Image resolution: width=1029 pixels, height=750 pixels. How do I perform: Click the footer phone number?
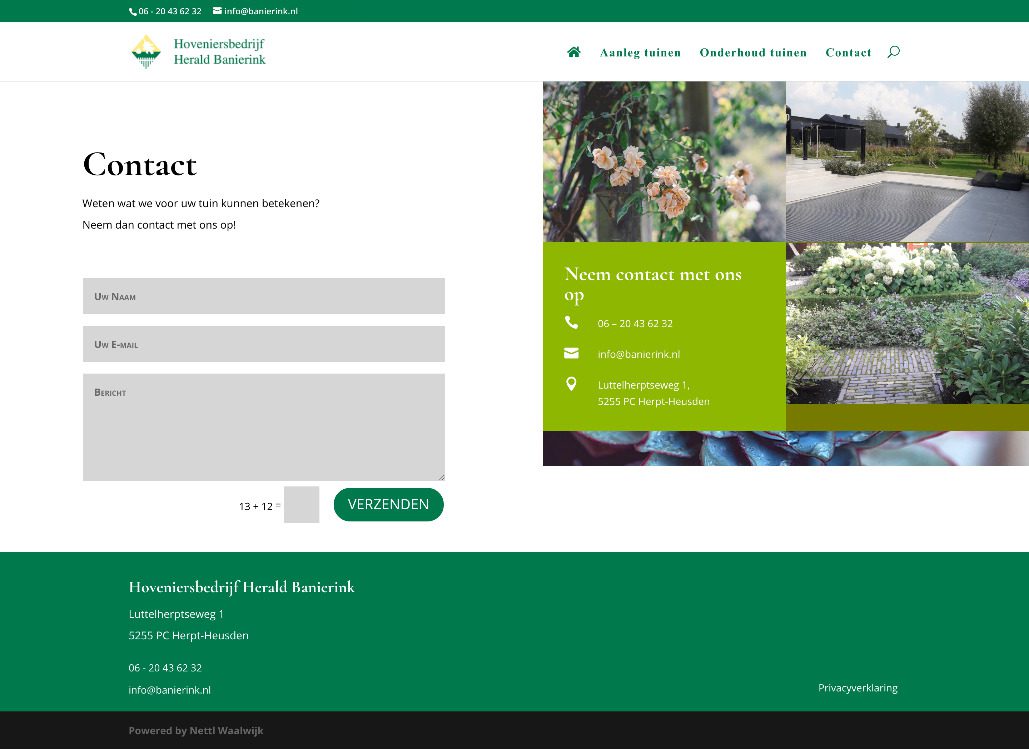(x=165, y=668)
